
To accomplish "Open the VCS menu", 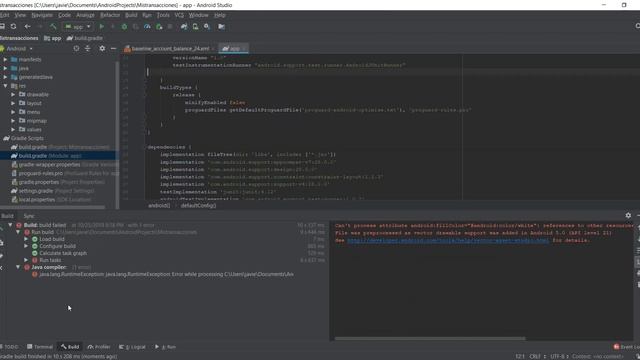I will coord(179,15).
